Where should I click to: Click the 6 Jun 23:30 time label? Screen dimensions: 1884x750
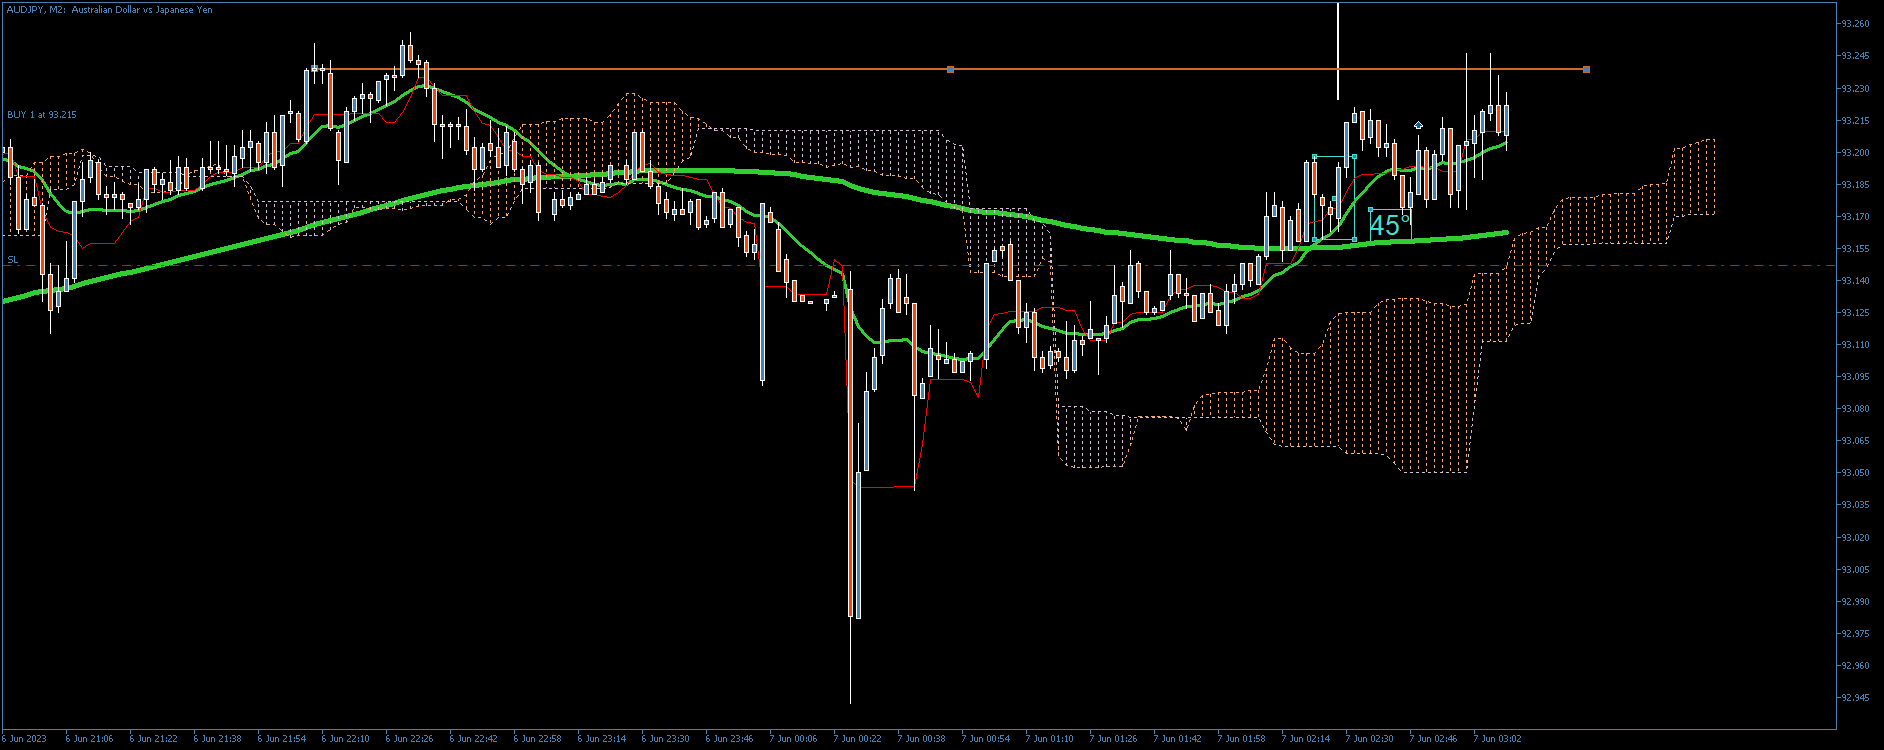[665, 739]
